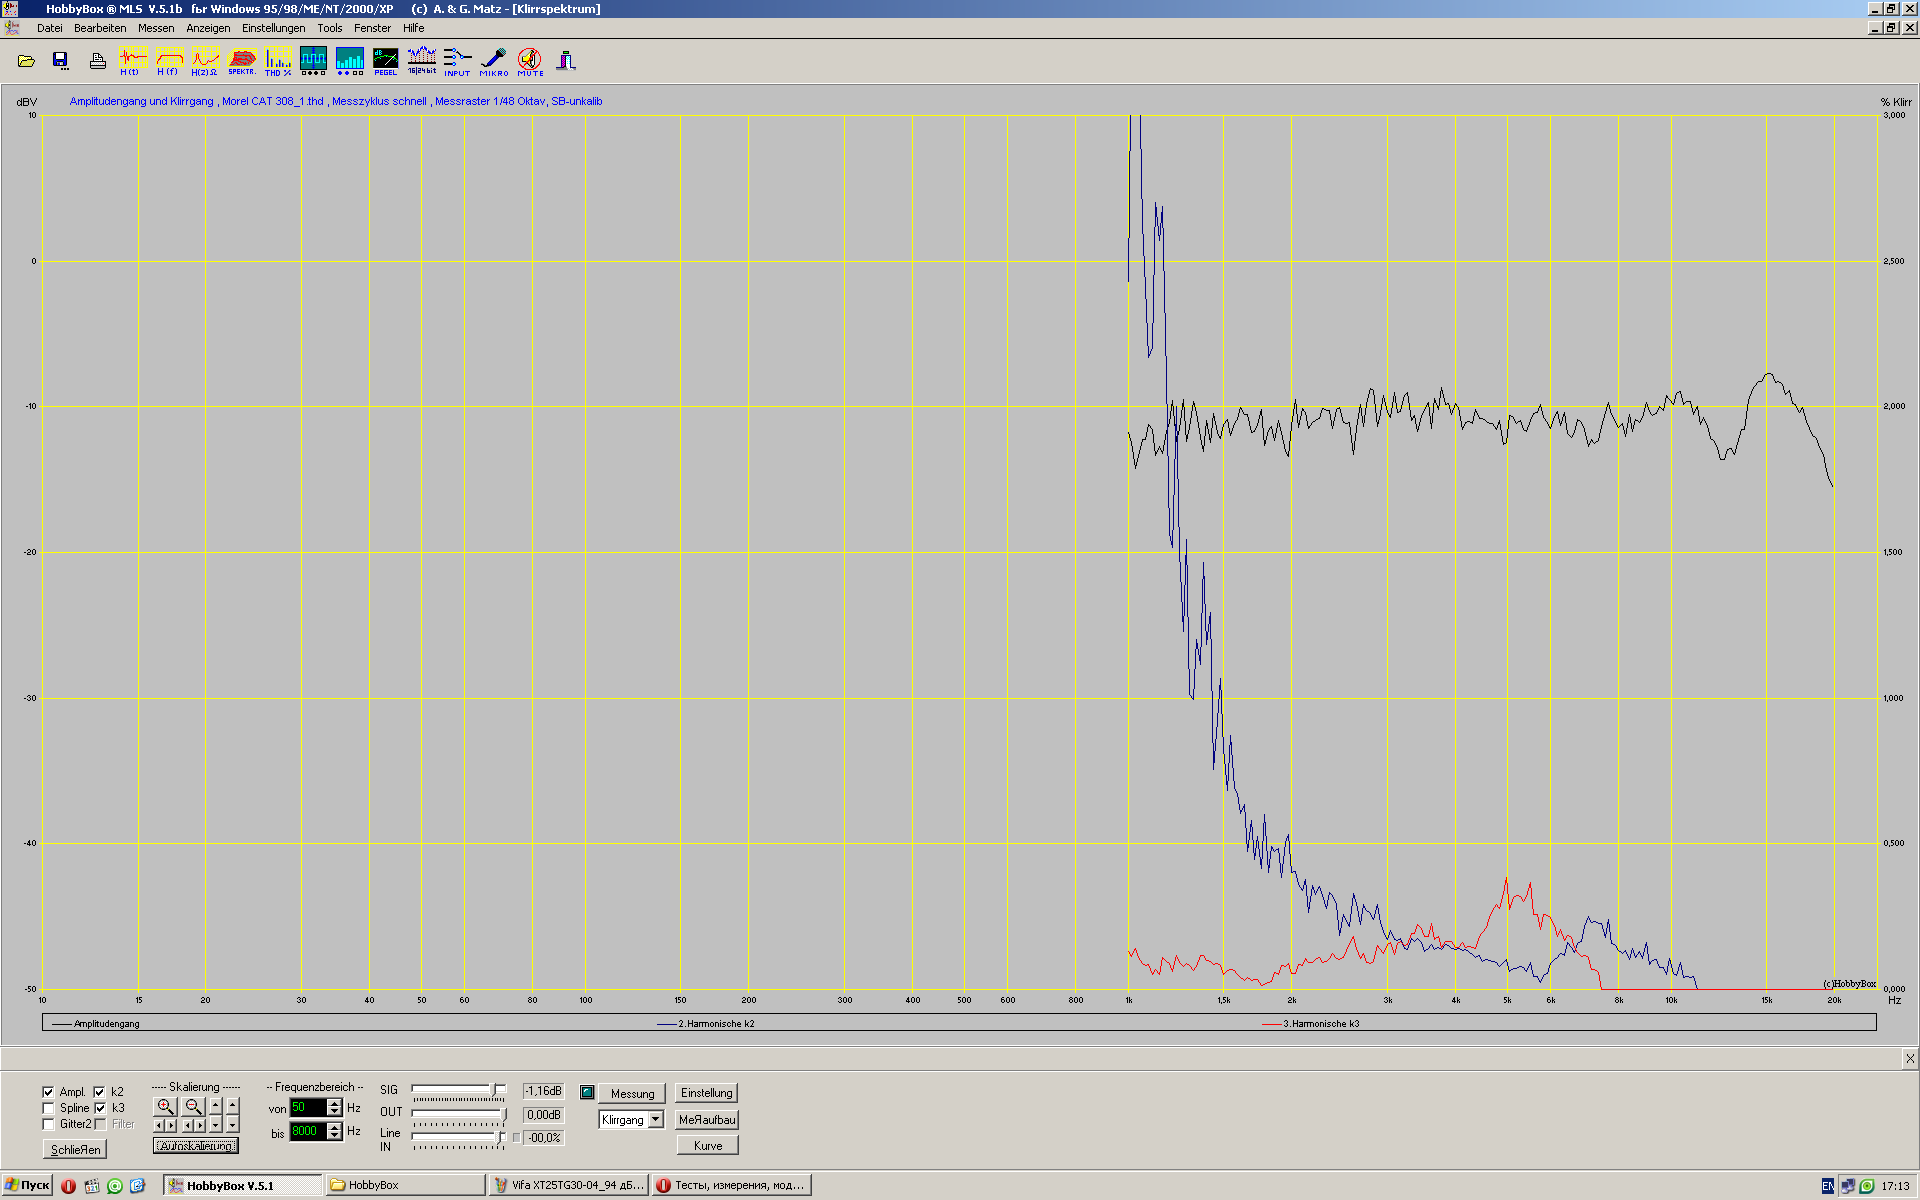1920x1200 pixels.
Task: Open the PEGEL level meter
Action: pos(385,61)
